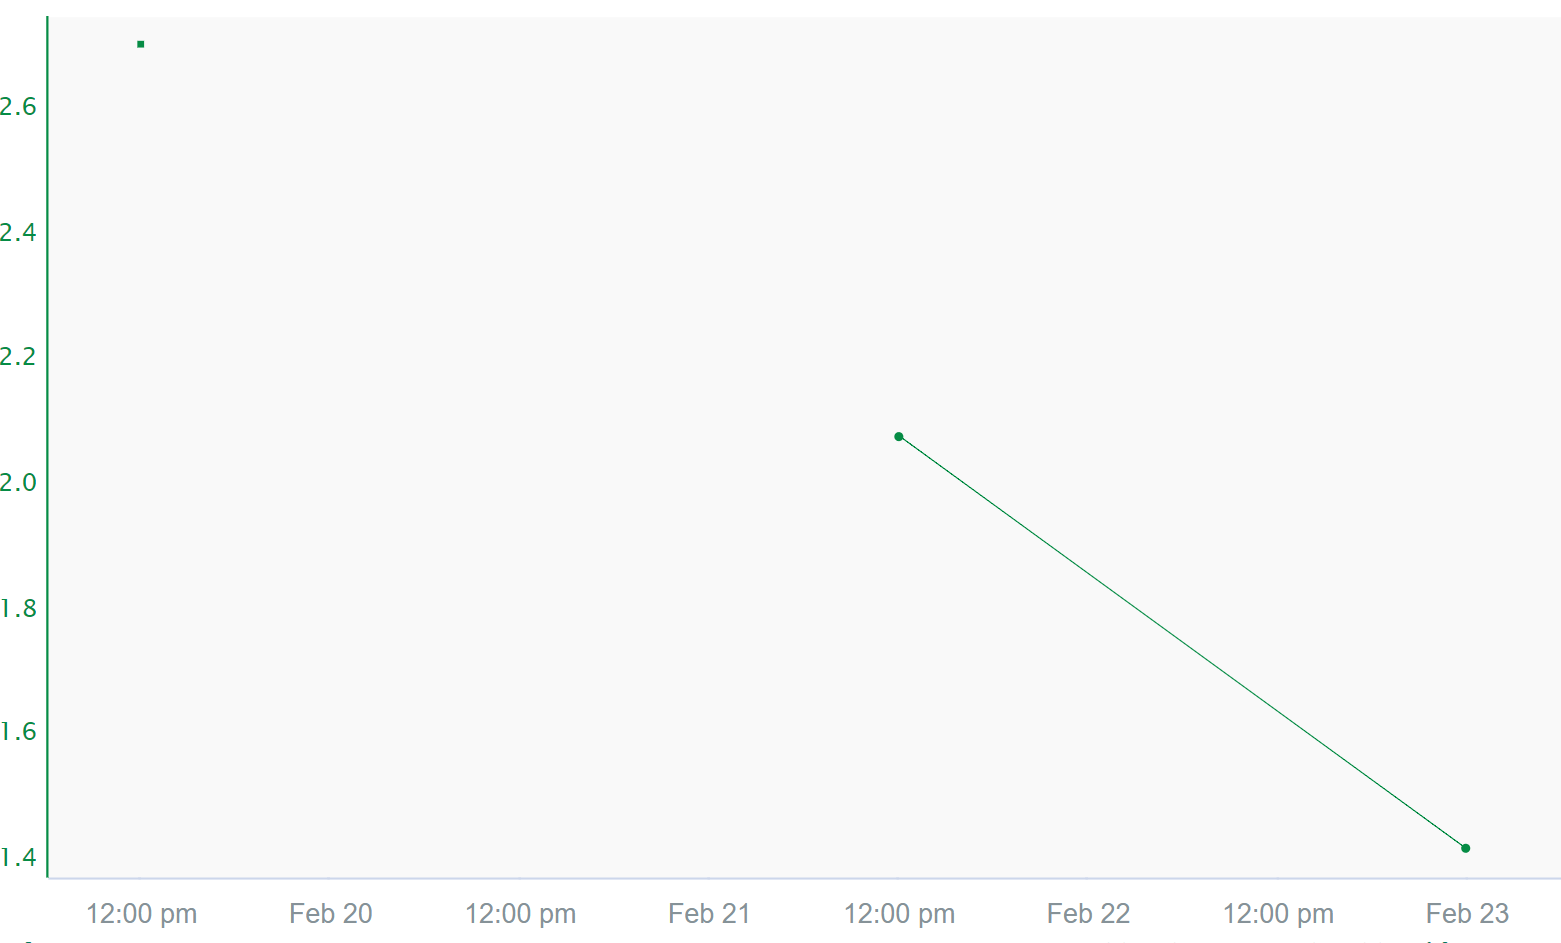Click the 2.4 y-axis label
The height and width of the screenshot is (943, 1561).
[x=18, y=233]
